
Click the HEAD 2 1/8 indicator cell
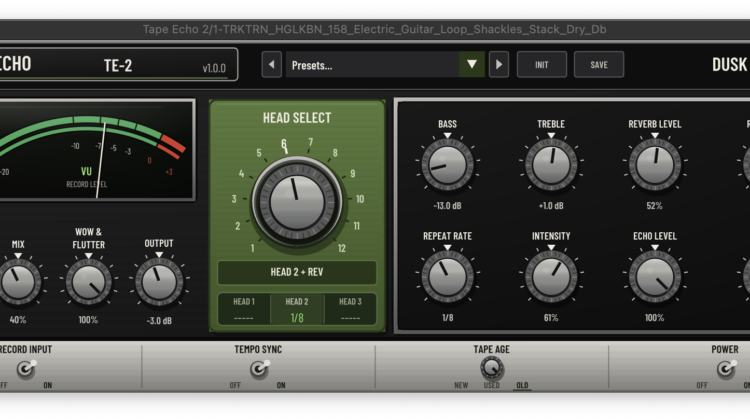click(297, 309)
